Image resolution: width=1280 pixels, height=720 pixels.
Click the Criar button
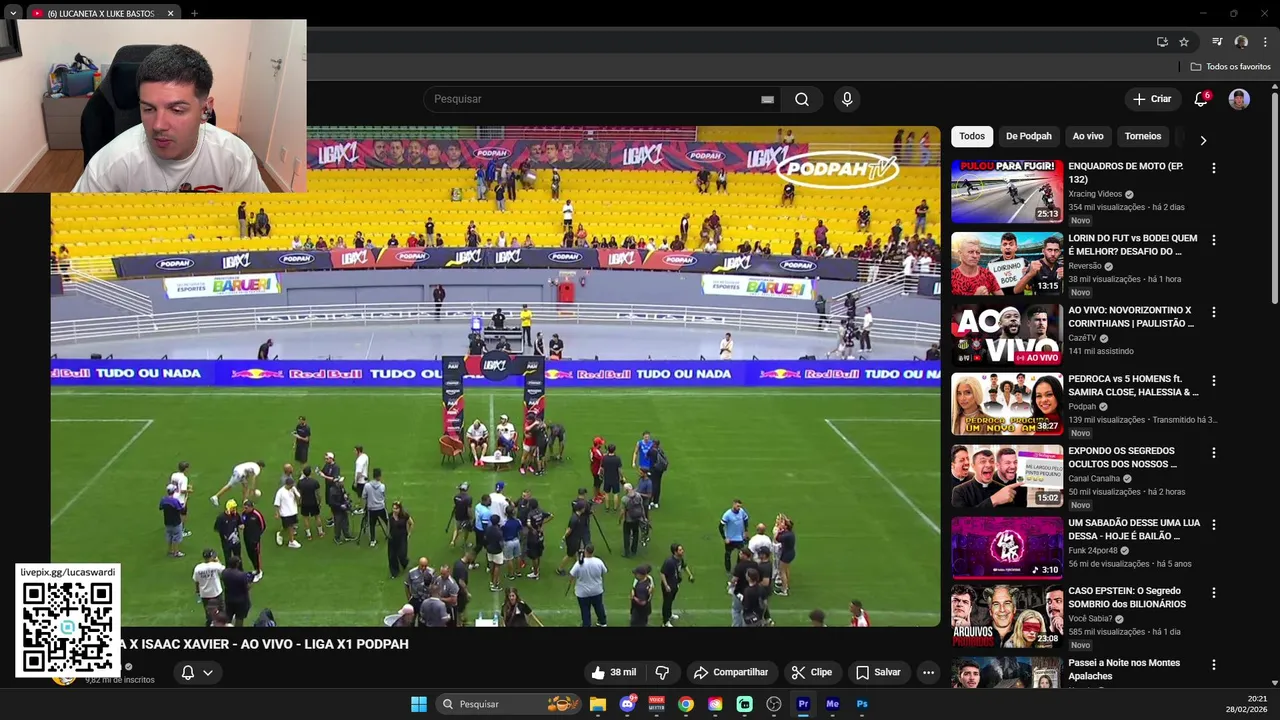pyautogui.click(x=1152, y=99)
